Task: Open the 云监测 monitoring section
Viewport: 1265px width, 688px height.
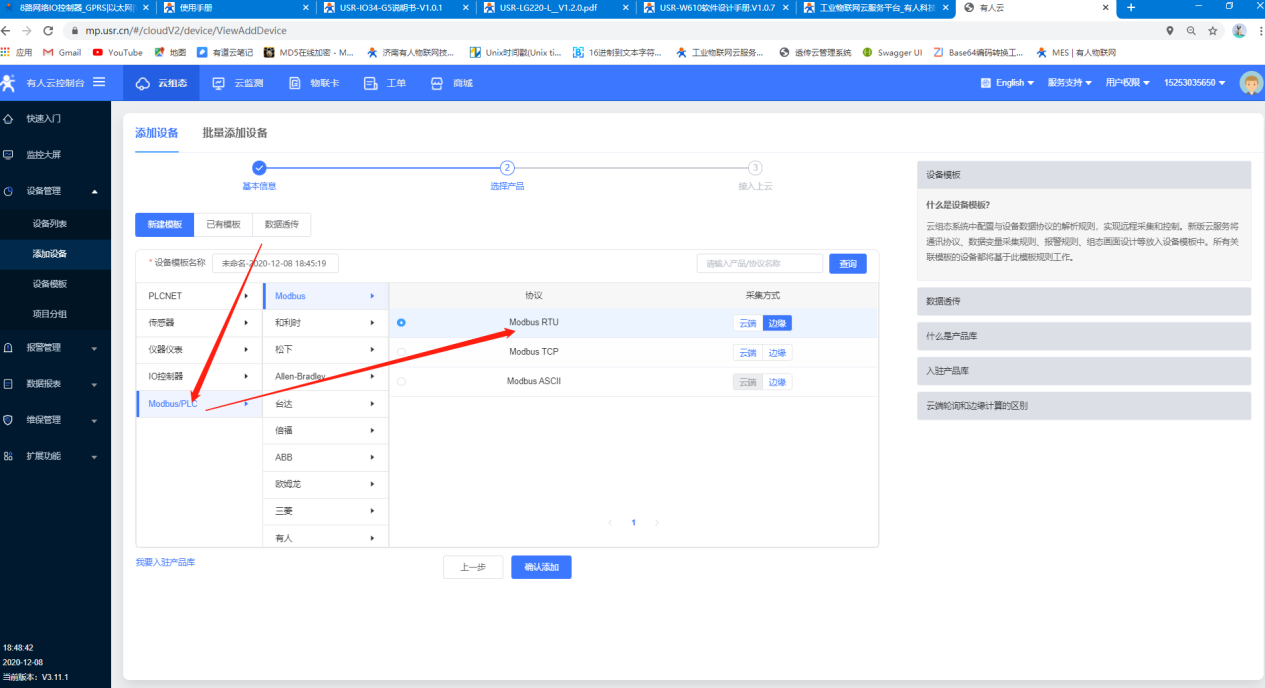Action: tap(238, 83)
